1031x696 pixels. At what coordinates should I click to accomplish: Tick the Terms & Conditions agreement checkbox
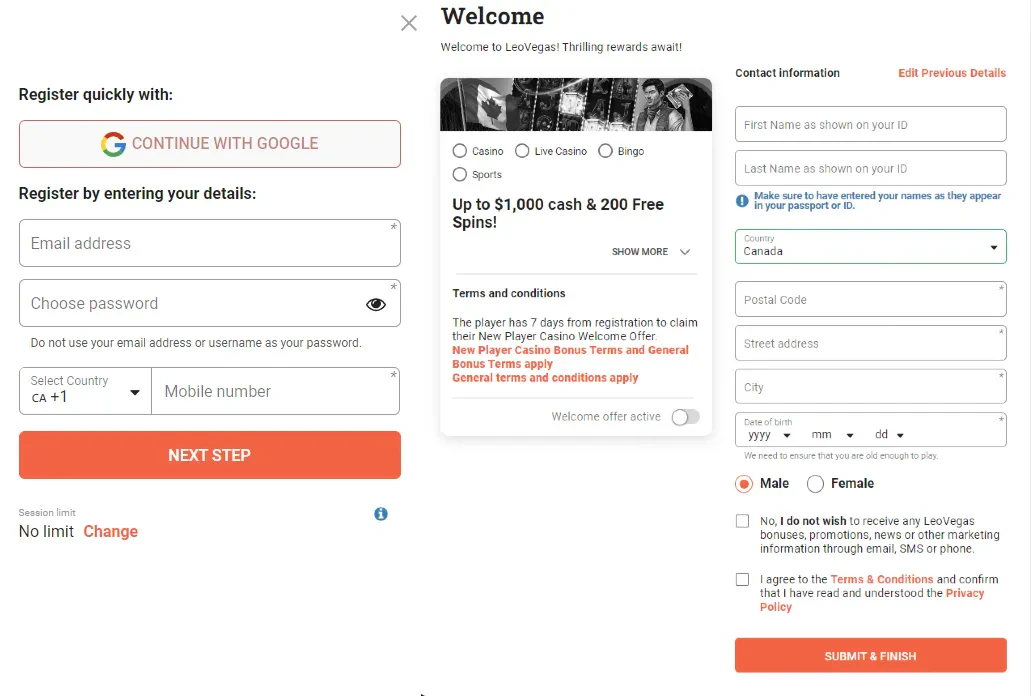742,580
